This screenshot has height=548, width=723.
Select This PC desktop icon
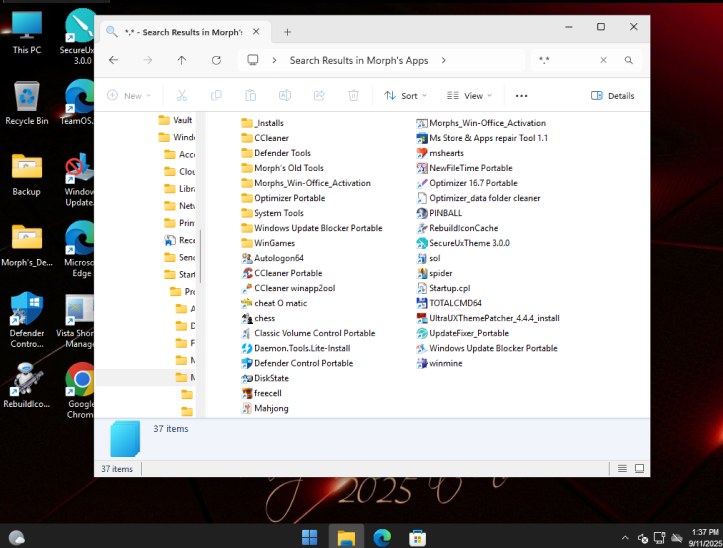pyautogui.click(x=27, y=33)
